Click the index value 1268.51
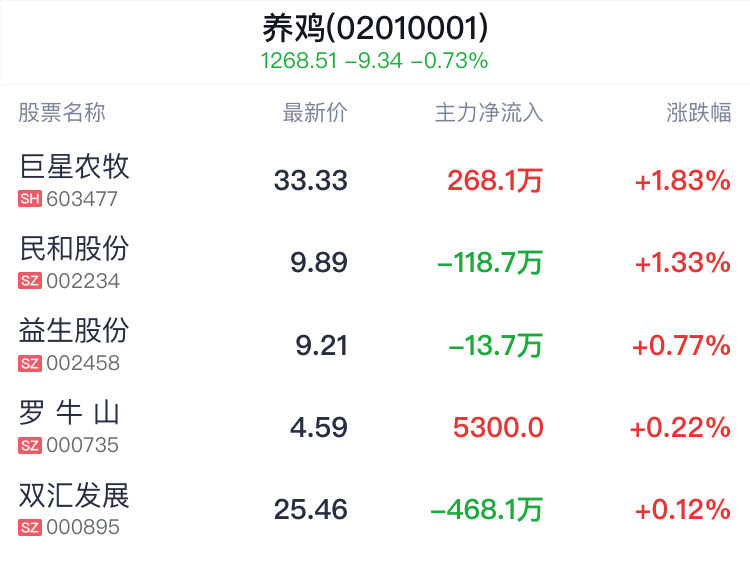750x564 pixels. click(x=299, y=61)
